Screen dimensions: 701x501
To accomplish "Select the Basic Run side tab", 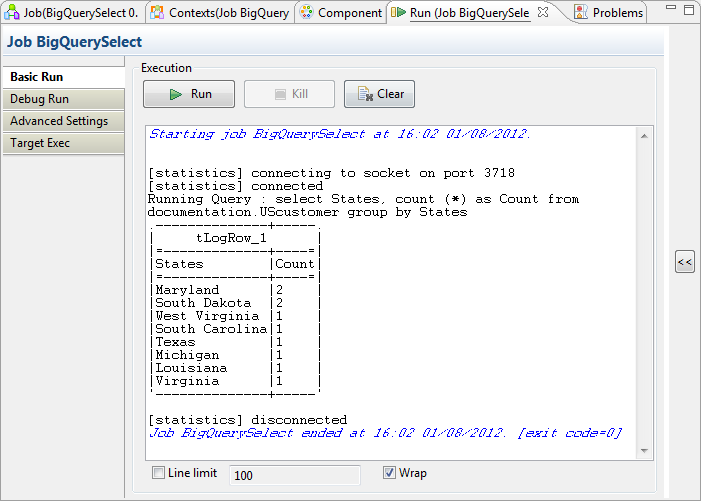I will (x=63, y=77).
